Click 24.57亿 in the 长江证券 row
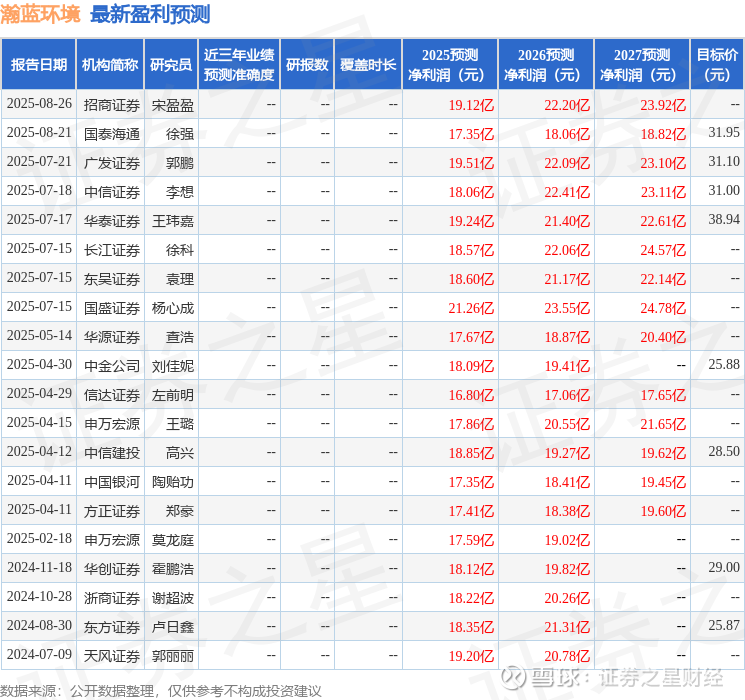The image size is (745, 700). (x=663, y=249)
